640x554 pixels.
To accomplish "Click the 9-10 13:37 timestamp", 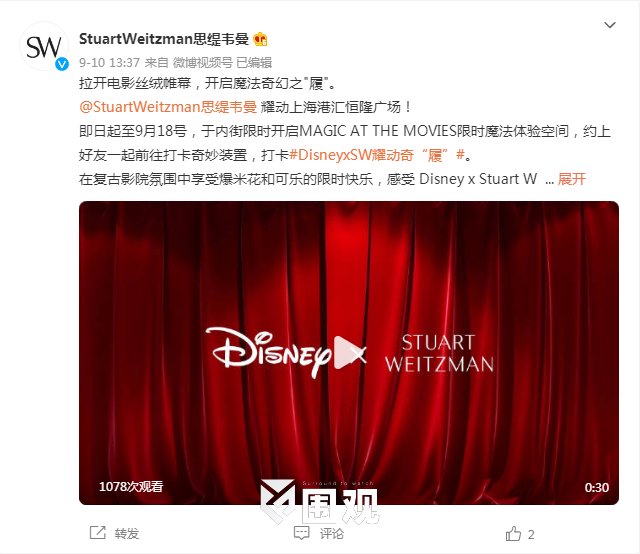I will (x=109, y=62).
